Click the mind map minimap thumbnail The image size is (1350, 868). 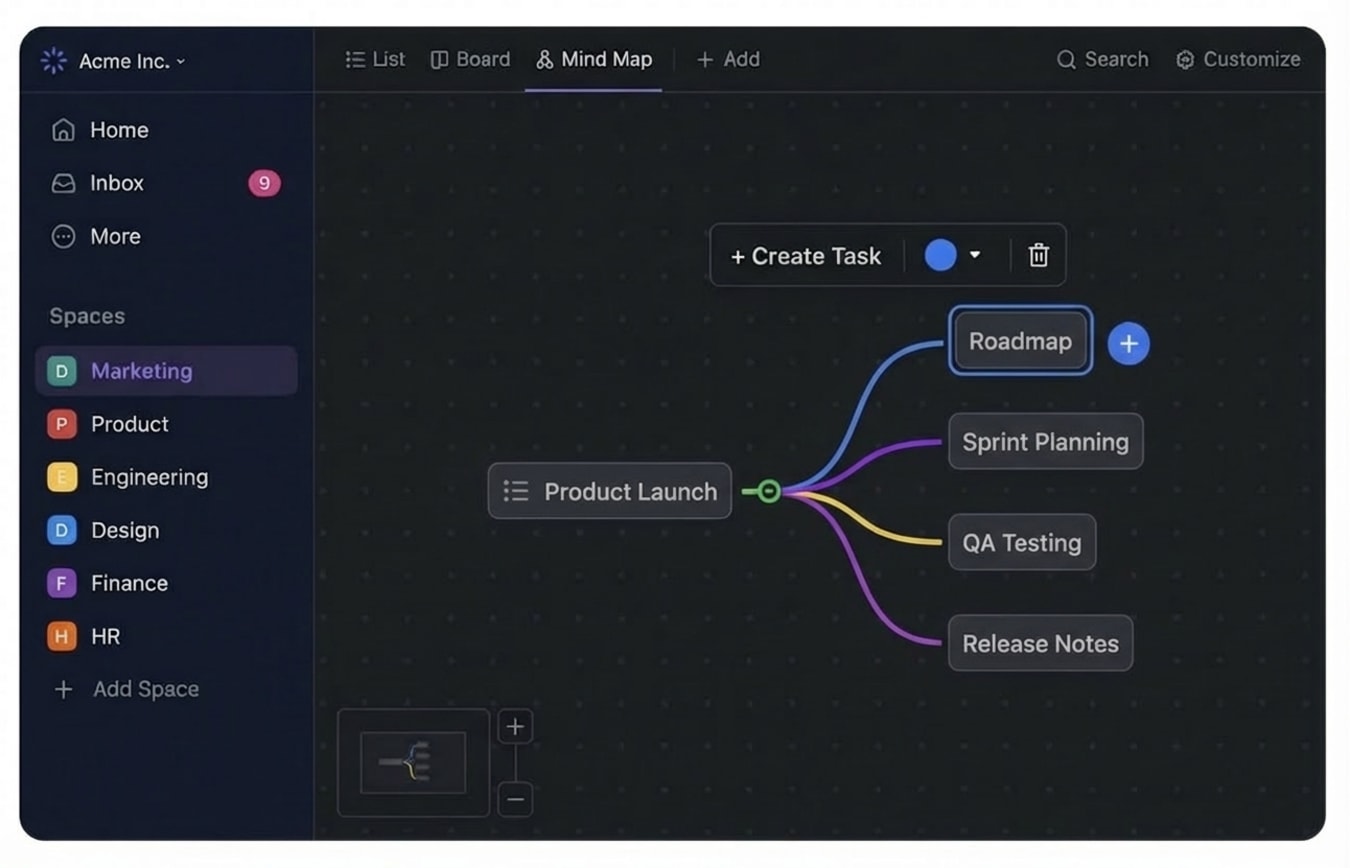[413, 763]
